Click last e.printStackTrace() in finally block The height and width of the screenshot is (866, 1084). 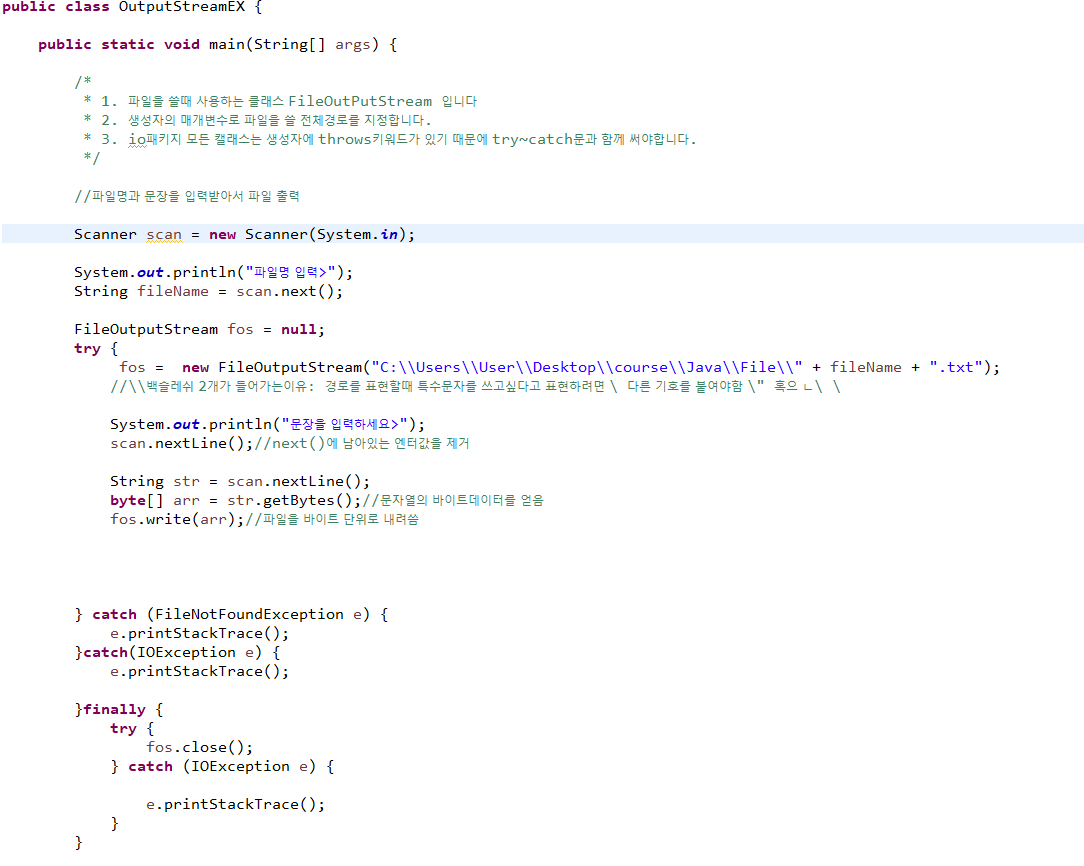click(x=235, y=804)
